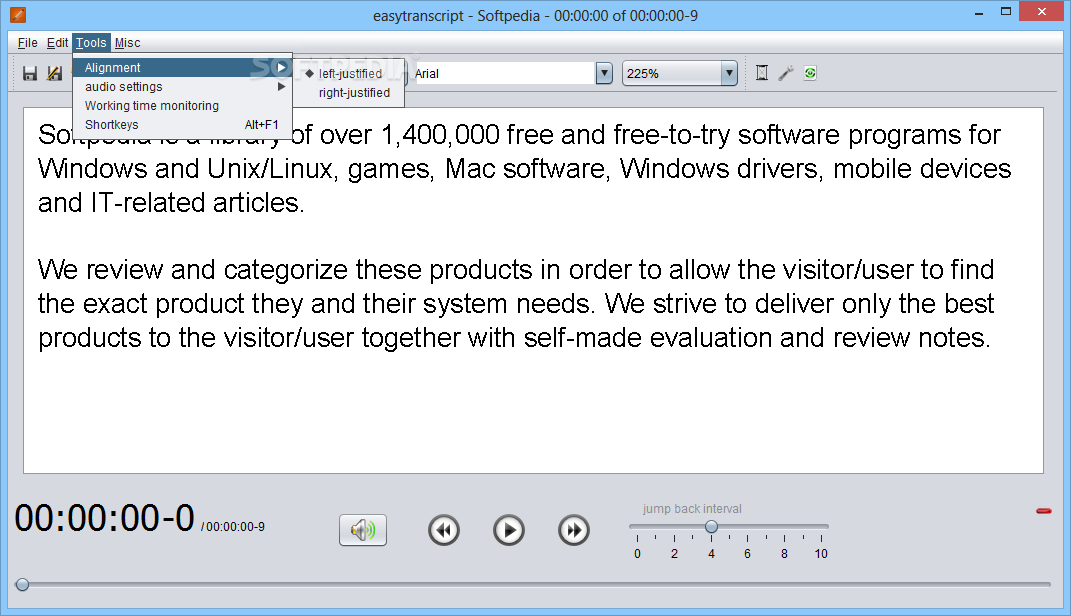Image resolution: width=1071 pixels, height=616 pixels.
Task: Close the easytranscript window
Action: 1042,12
